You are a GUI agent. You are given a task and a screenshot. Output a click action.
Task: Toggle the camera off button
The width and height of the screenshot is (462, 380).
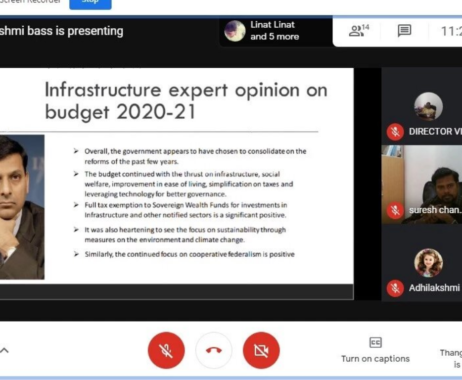tap(261, 350)
